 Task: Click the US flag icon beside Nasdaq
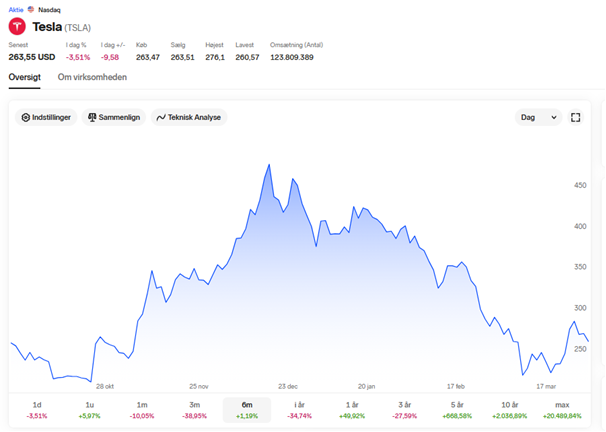pos(31,9)
